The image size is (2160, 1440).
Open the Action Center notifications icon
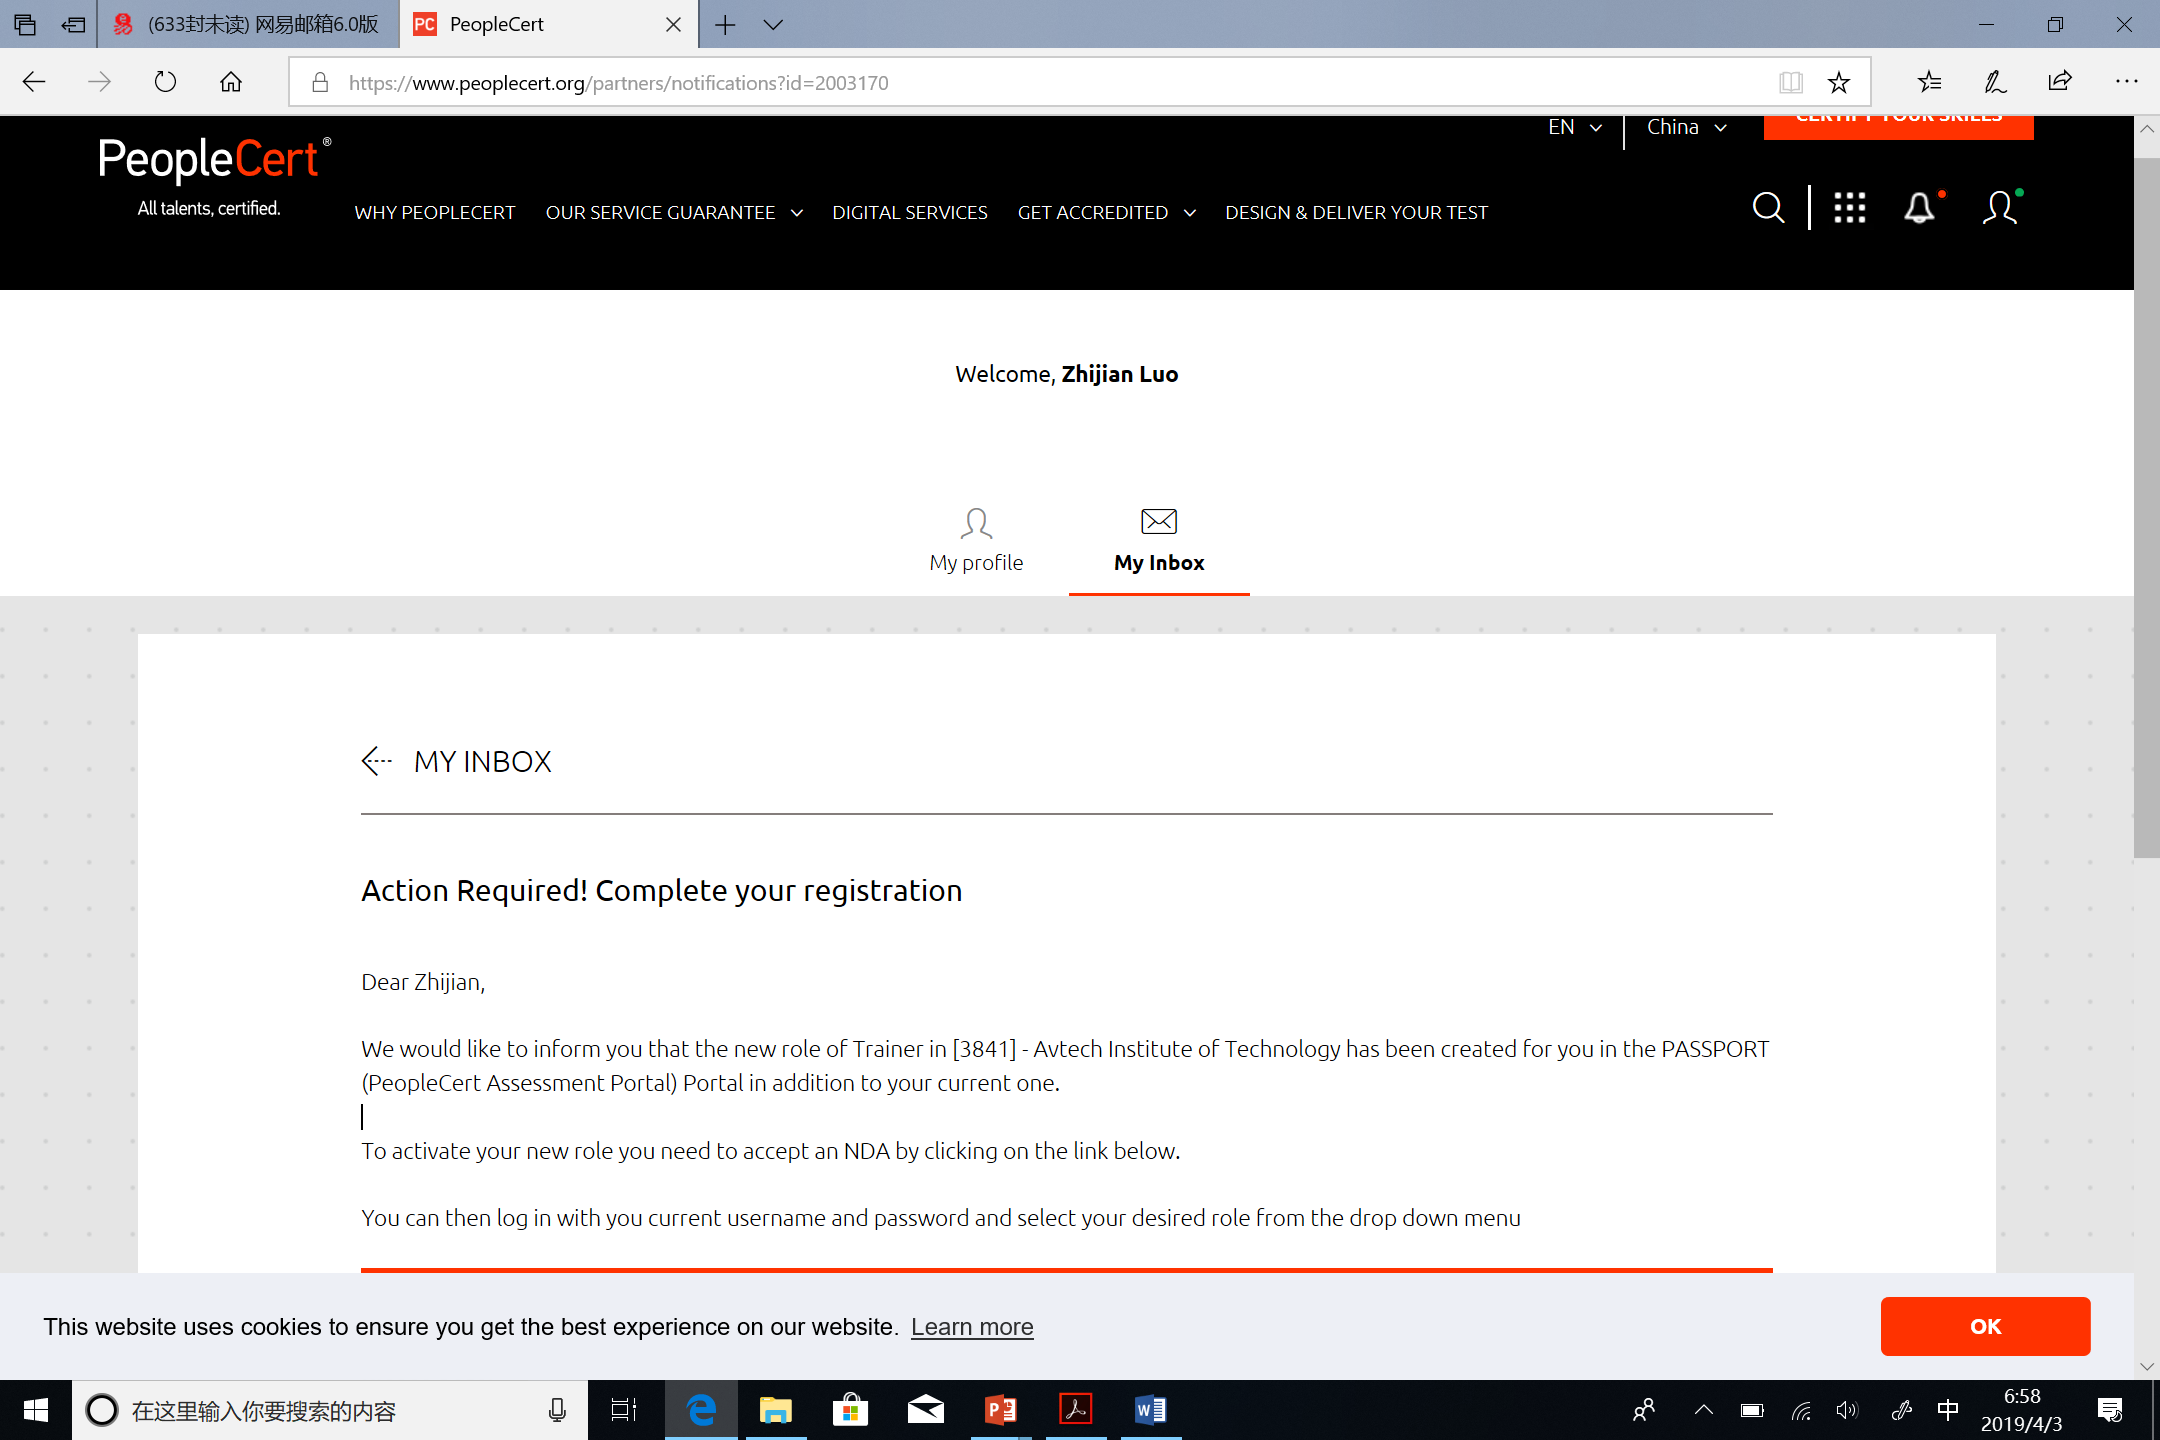[x=2110, y=1410]
